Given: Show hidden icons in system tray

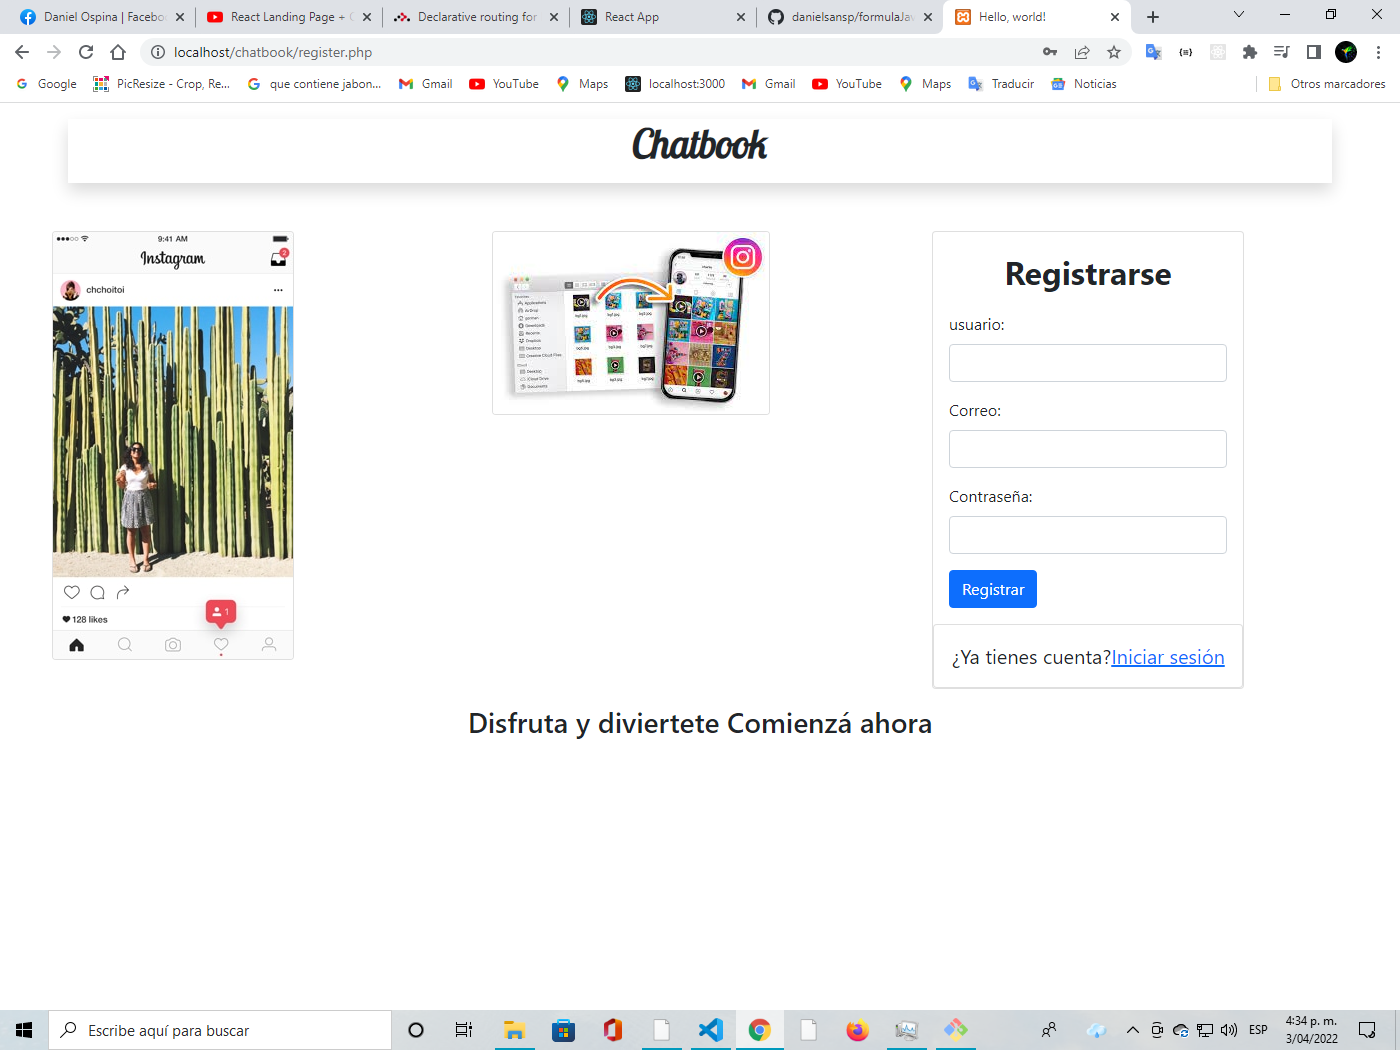Looking at the screenshot, I should coord(1133,1029).
